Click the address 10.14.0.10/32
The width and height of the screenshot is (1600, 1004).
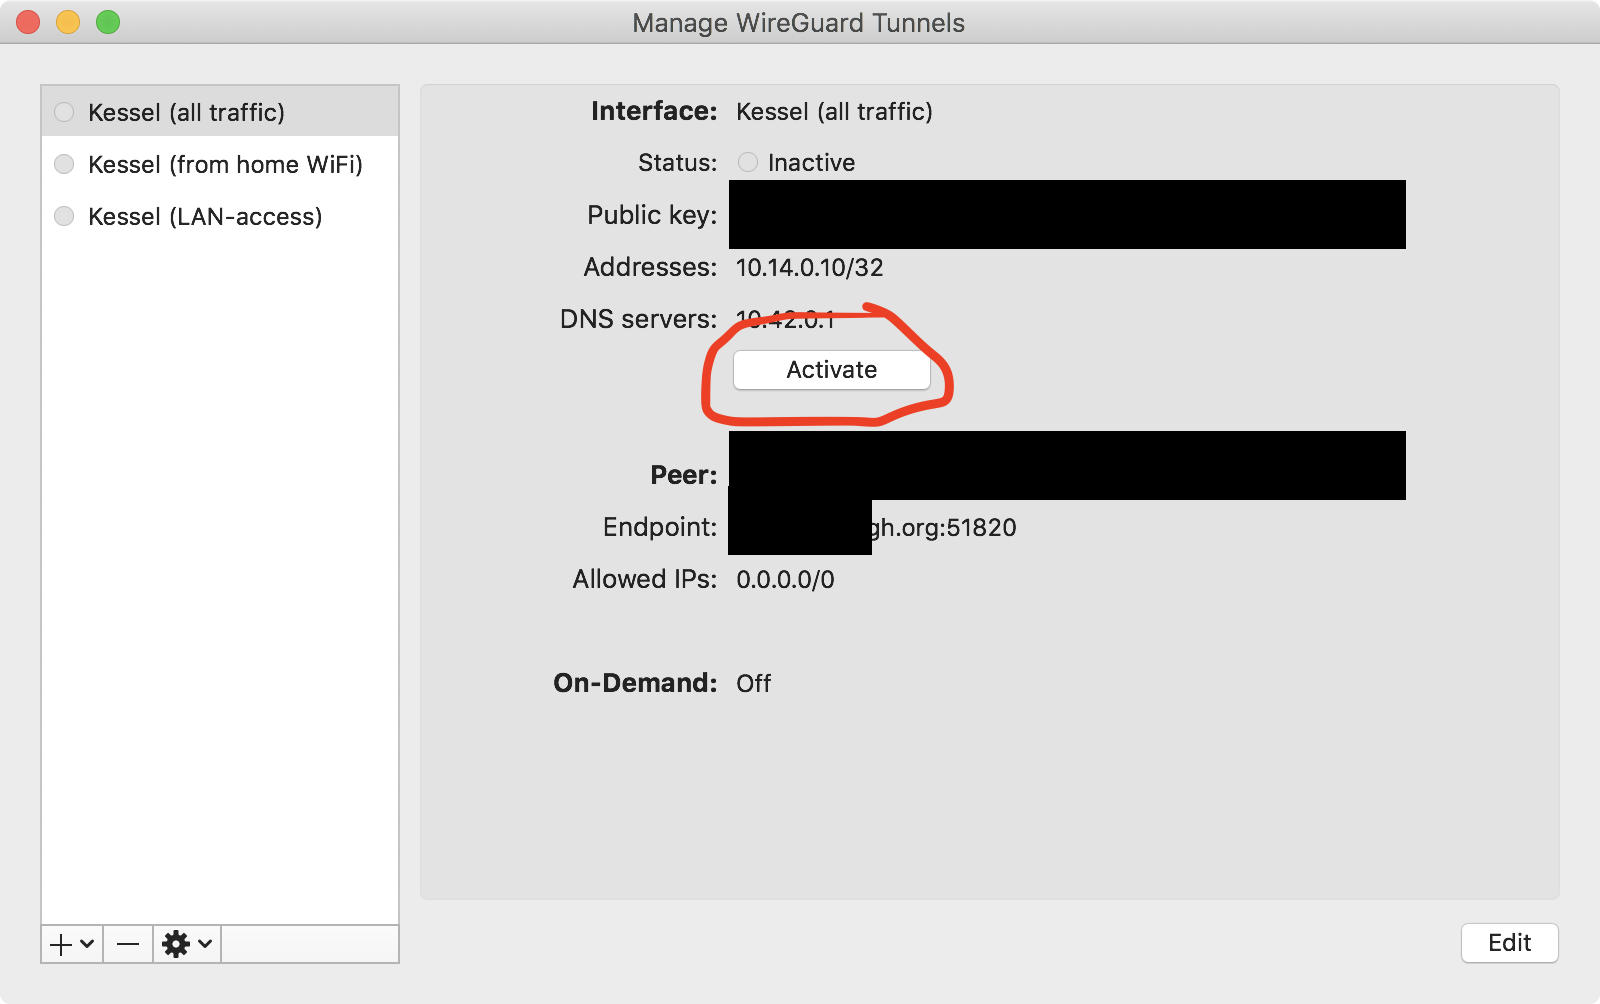[810, 267]
